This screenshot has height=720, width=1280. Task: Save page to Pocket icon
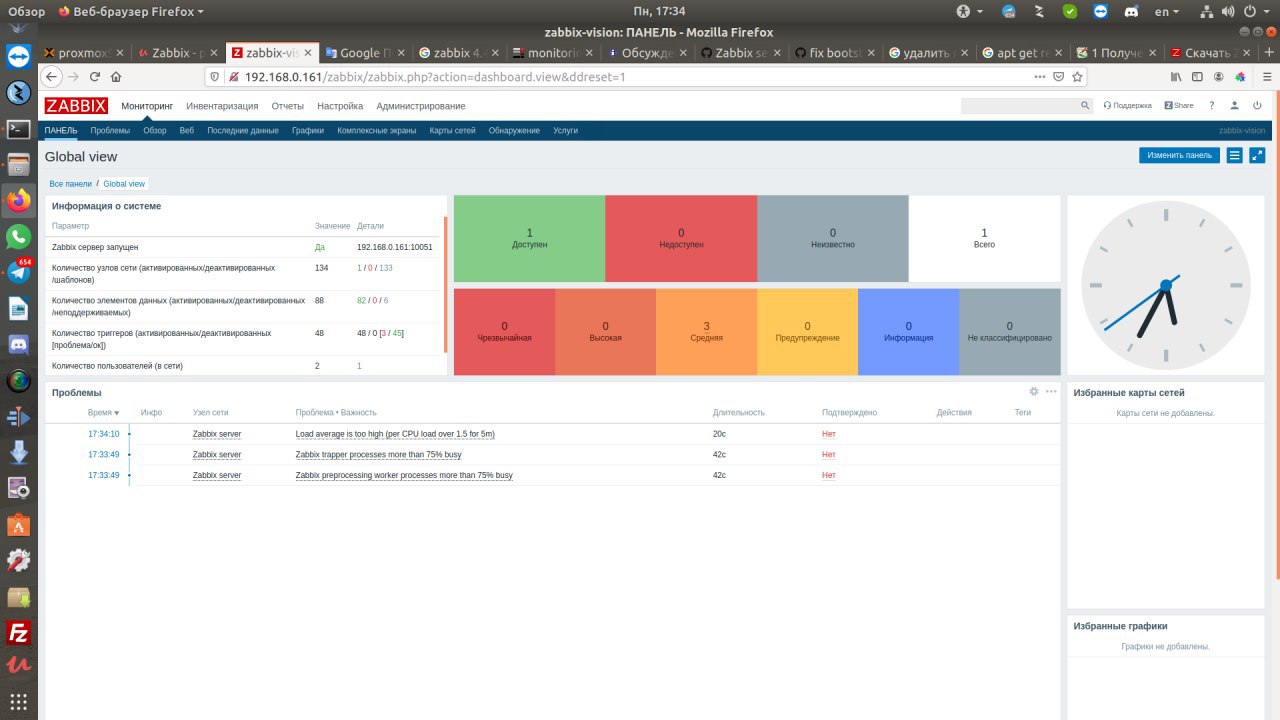pyautogui.click(x=1059, y=76)
